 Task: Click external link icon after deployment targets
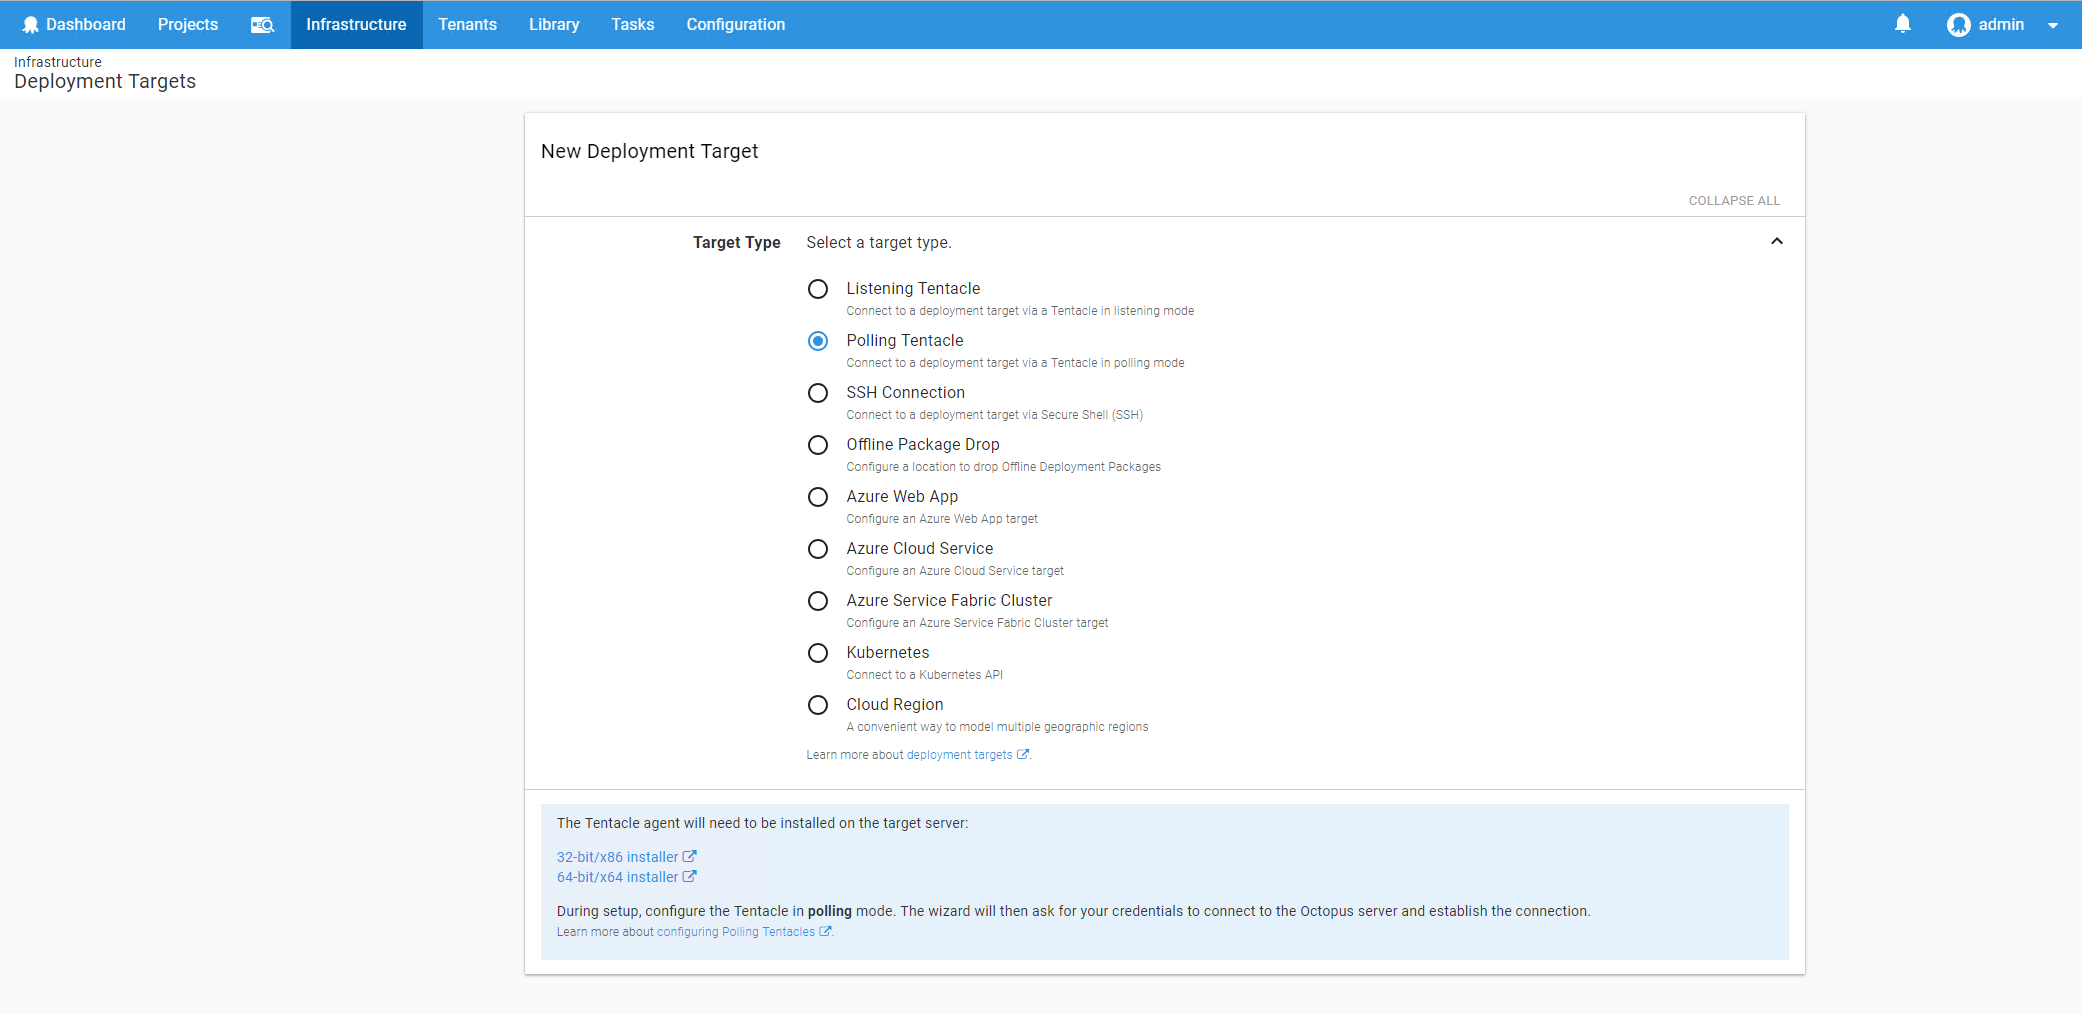tap(1023, 755)
